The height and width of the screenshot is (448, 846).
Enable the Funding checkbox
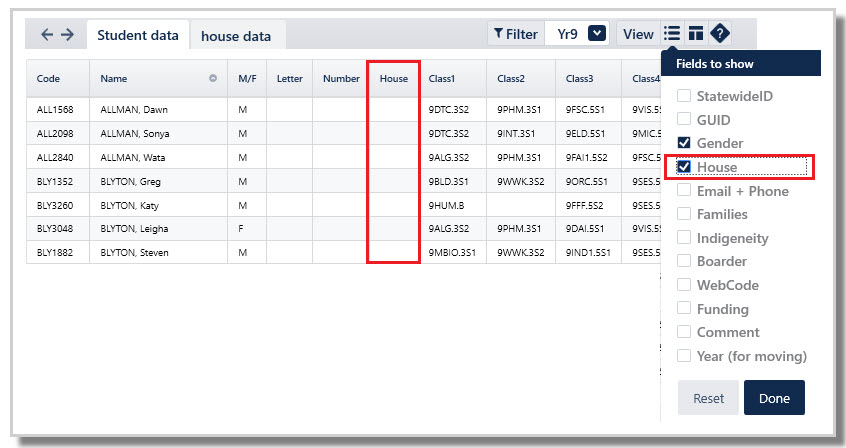point(684,308)
